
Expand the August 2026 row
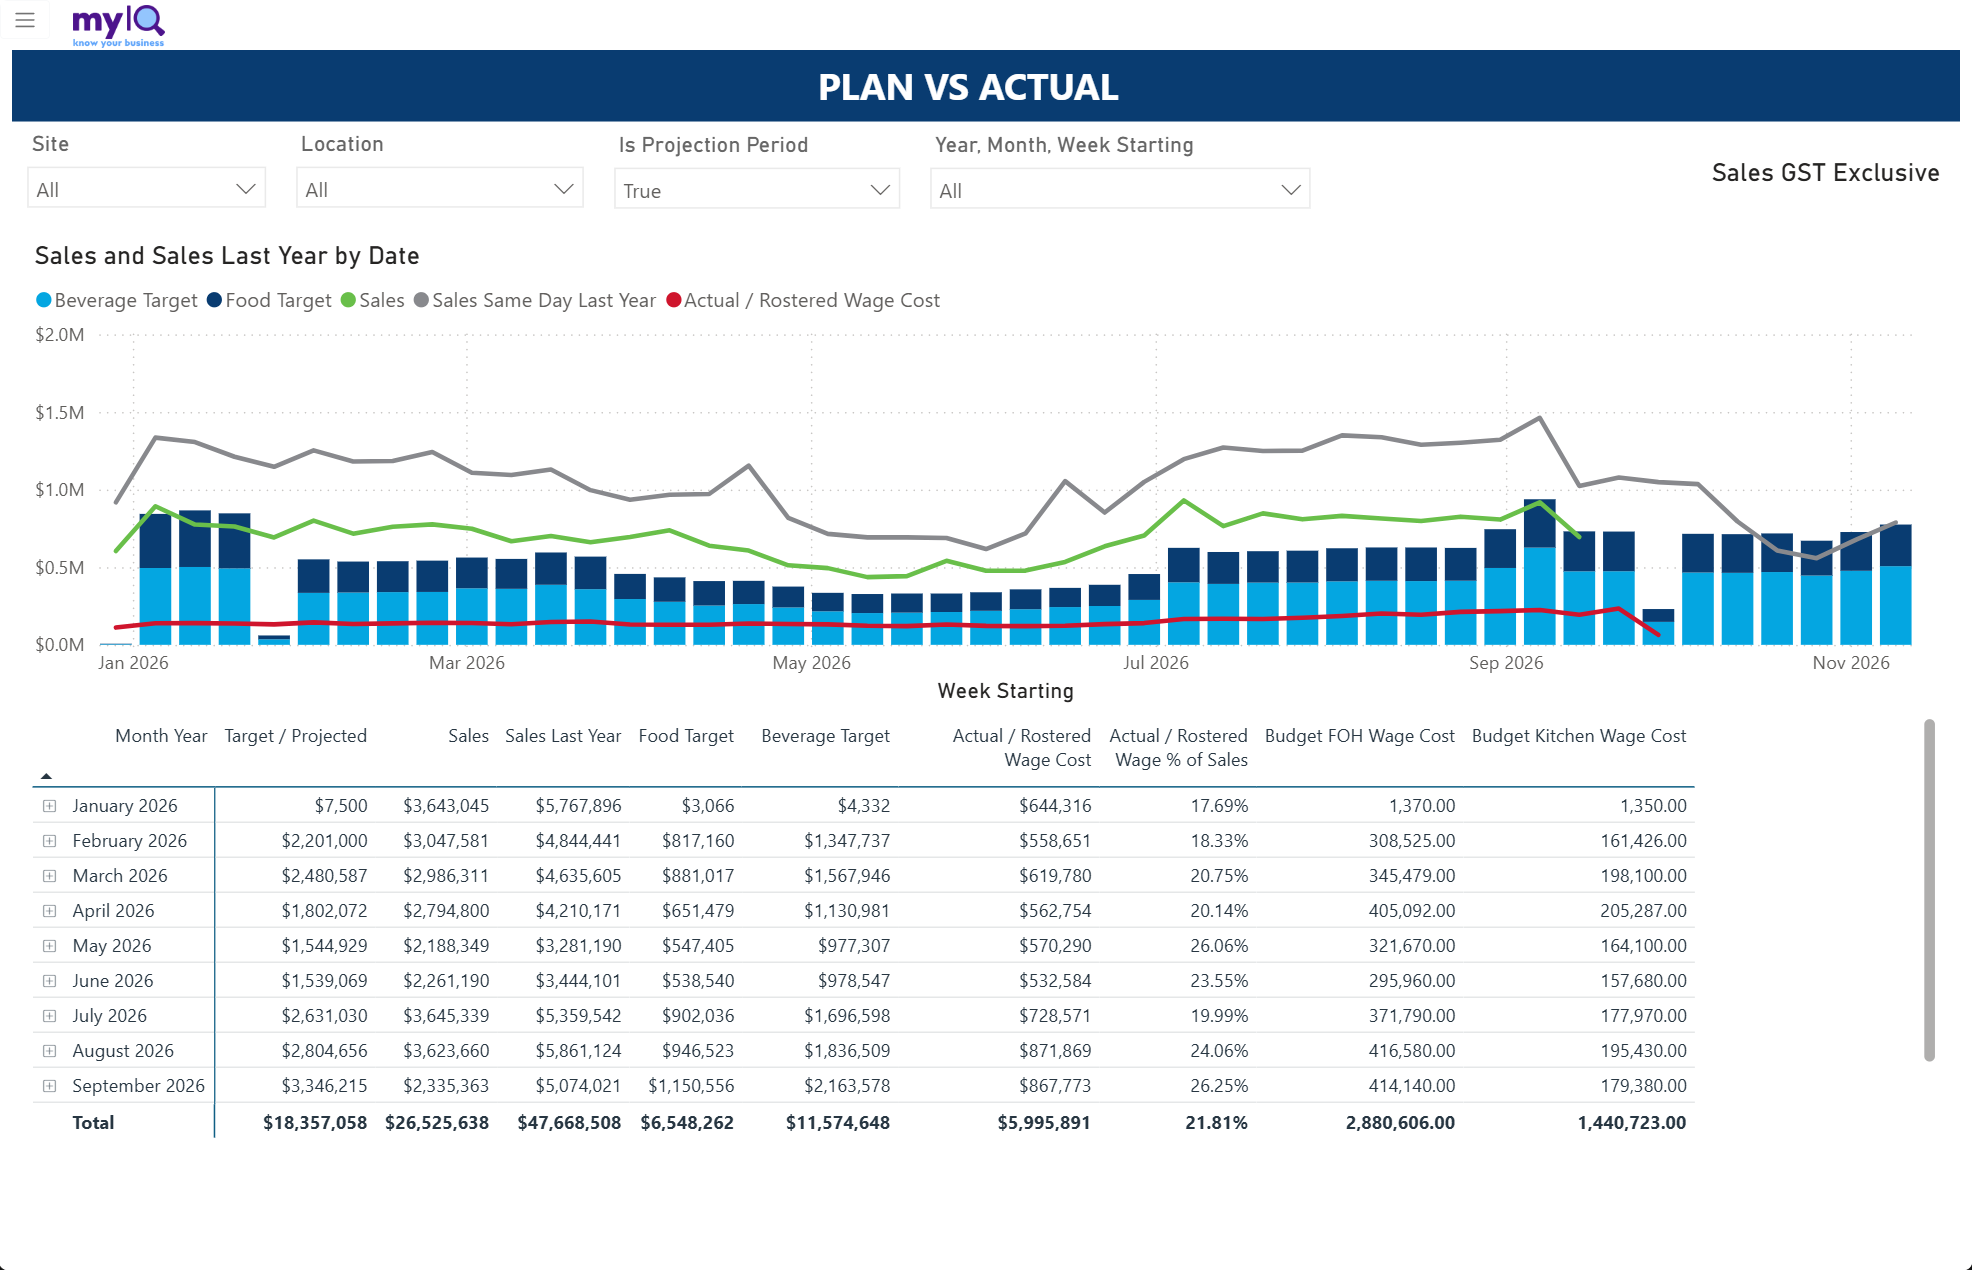49,1051
